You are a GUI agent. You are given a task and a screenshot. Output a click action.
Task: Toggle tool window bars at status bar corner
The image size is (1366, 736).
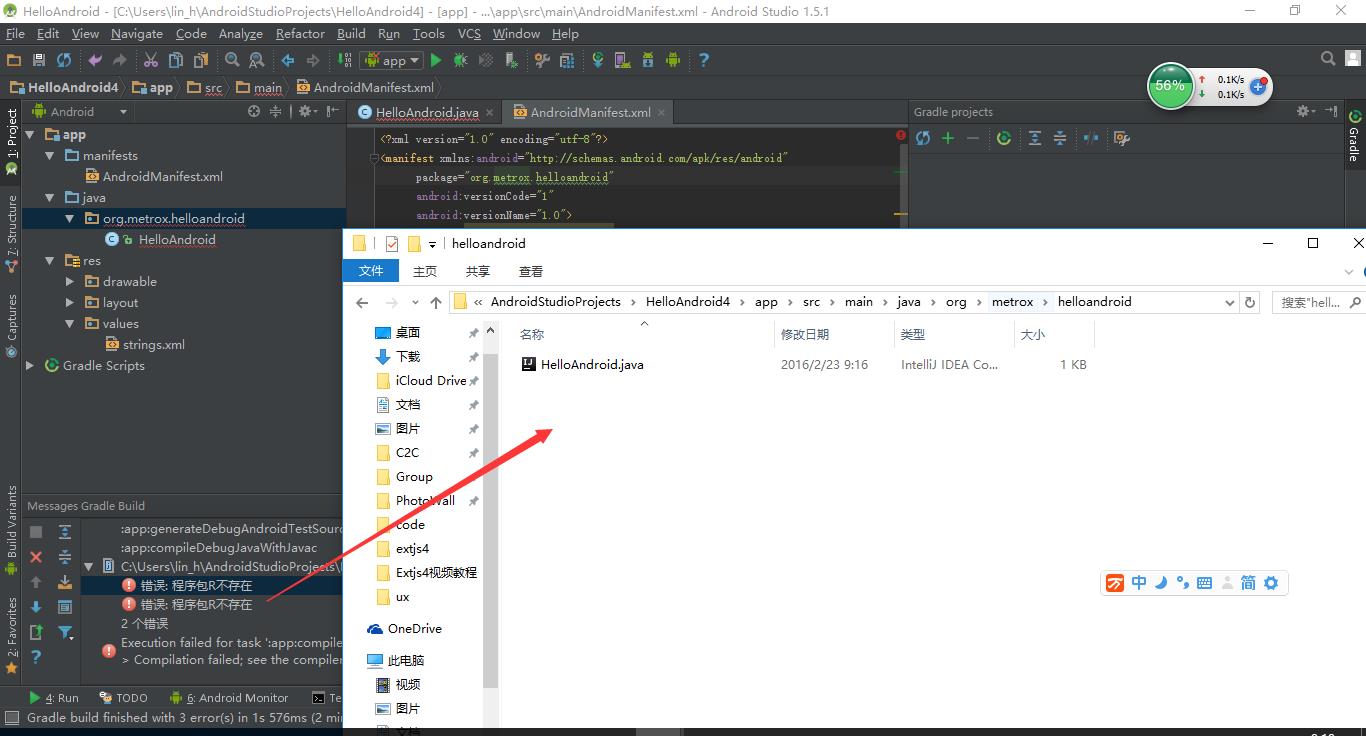tap(12, 718)
